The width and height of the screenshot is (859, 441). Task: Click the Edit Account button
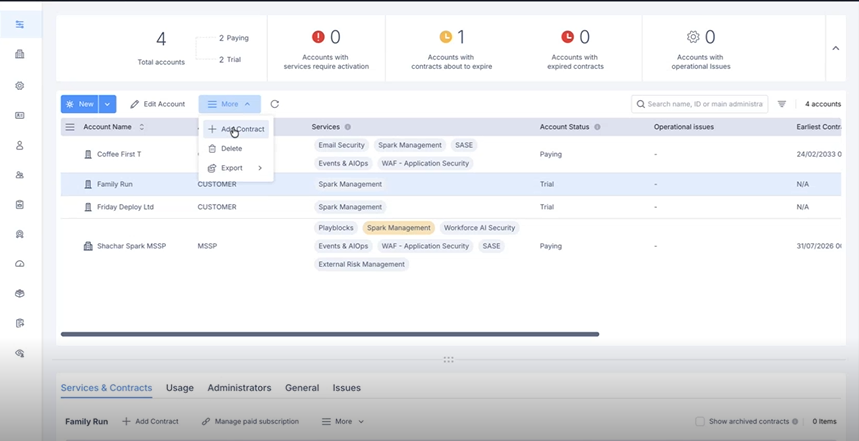click(x=157, y=104)
